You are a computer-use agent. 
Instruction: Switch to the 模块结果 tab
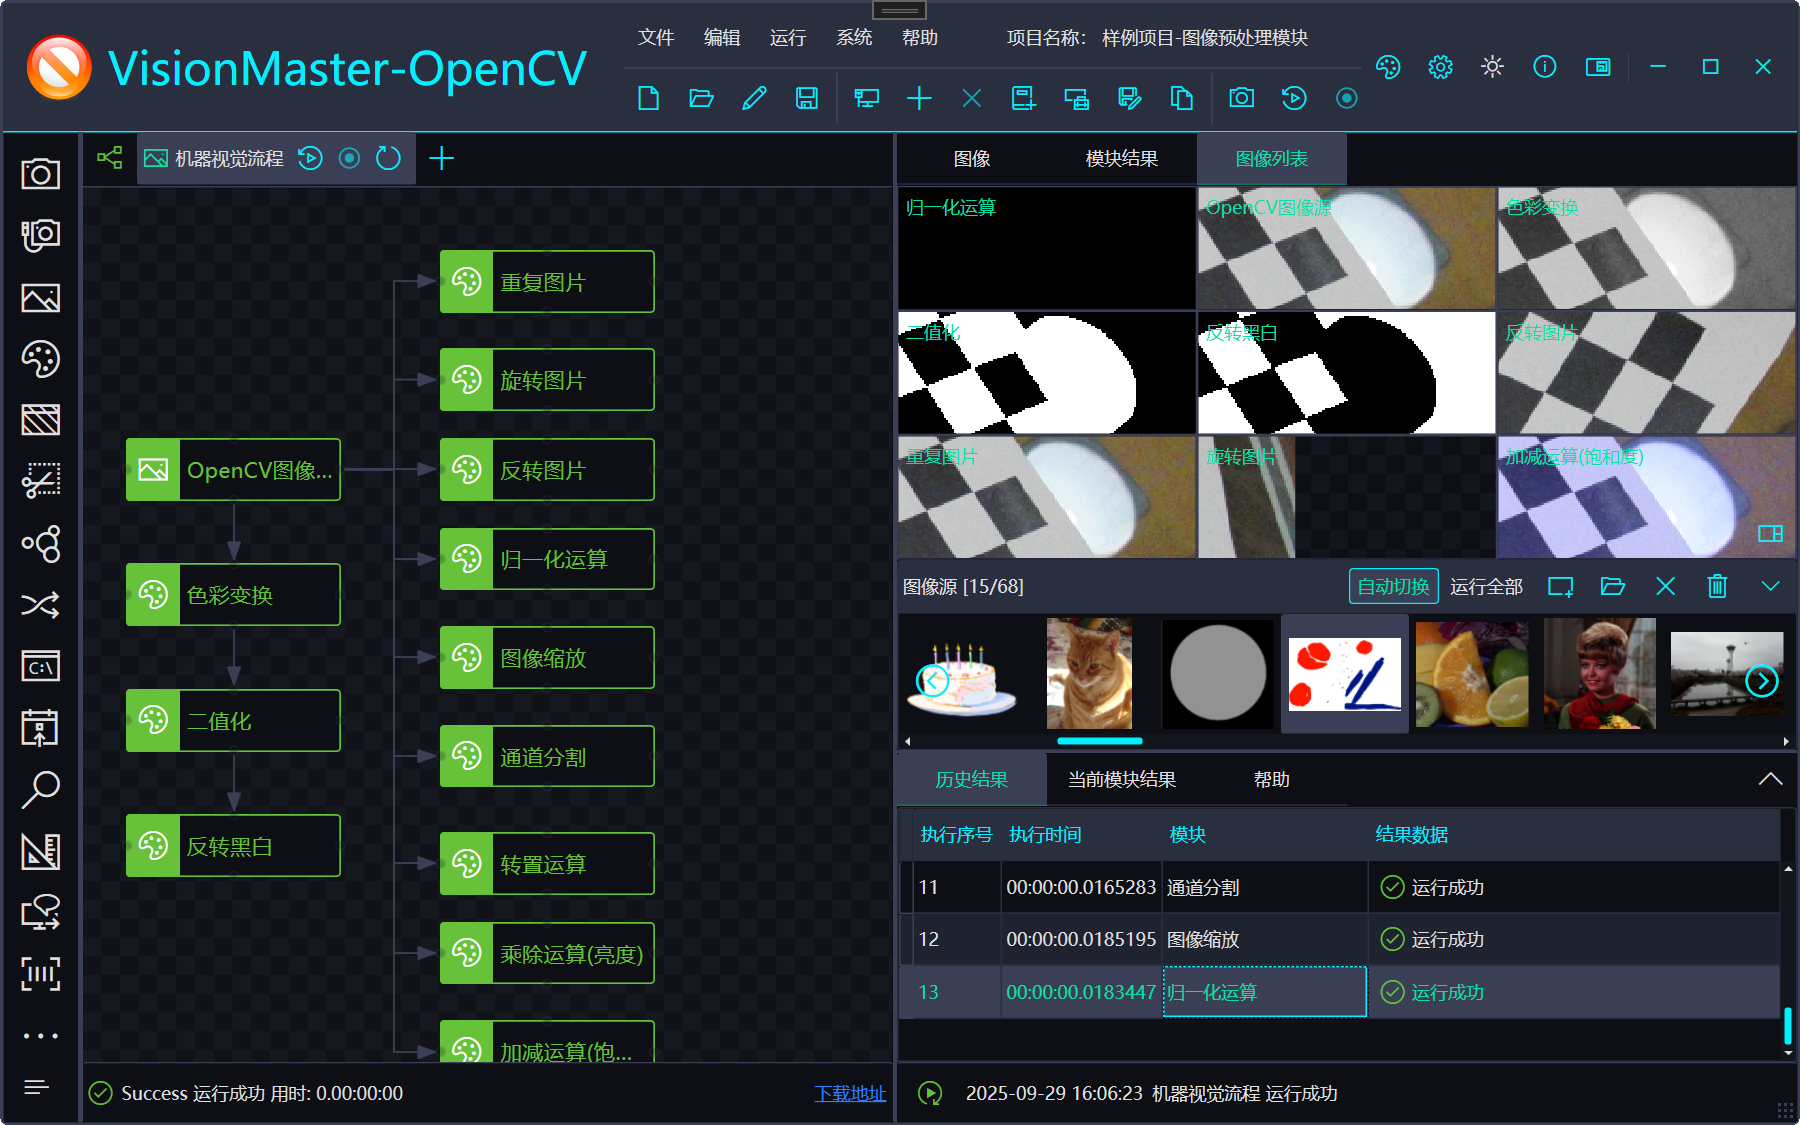point(1122,158)
